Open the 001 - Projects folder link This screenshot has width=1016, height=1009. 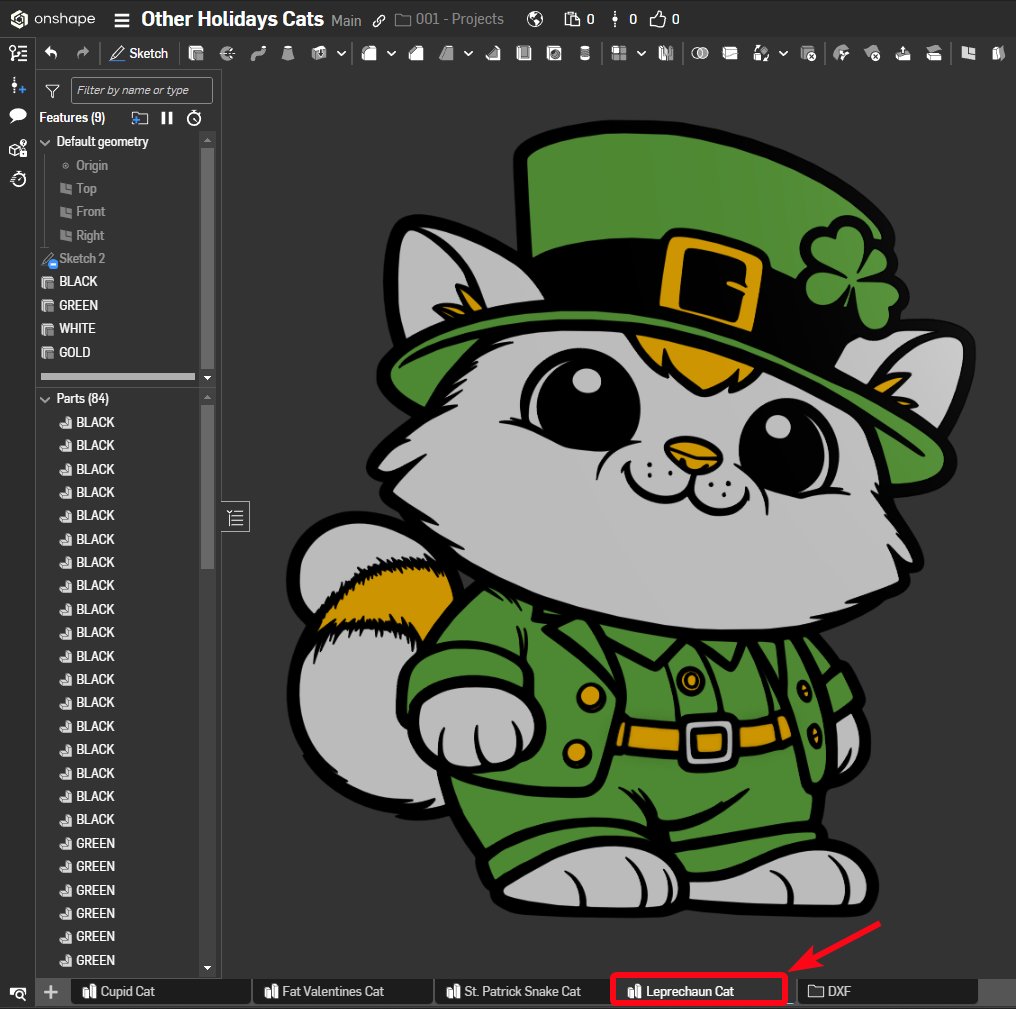pos(449,19)
